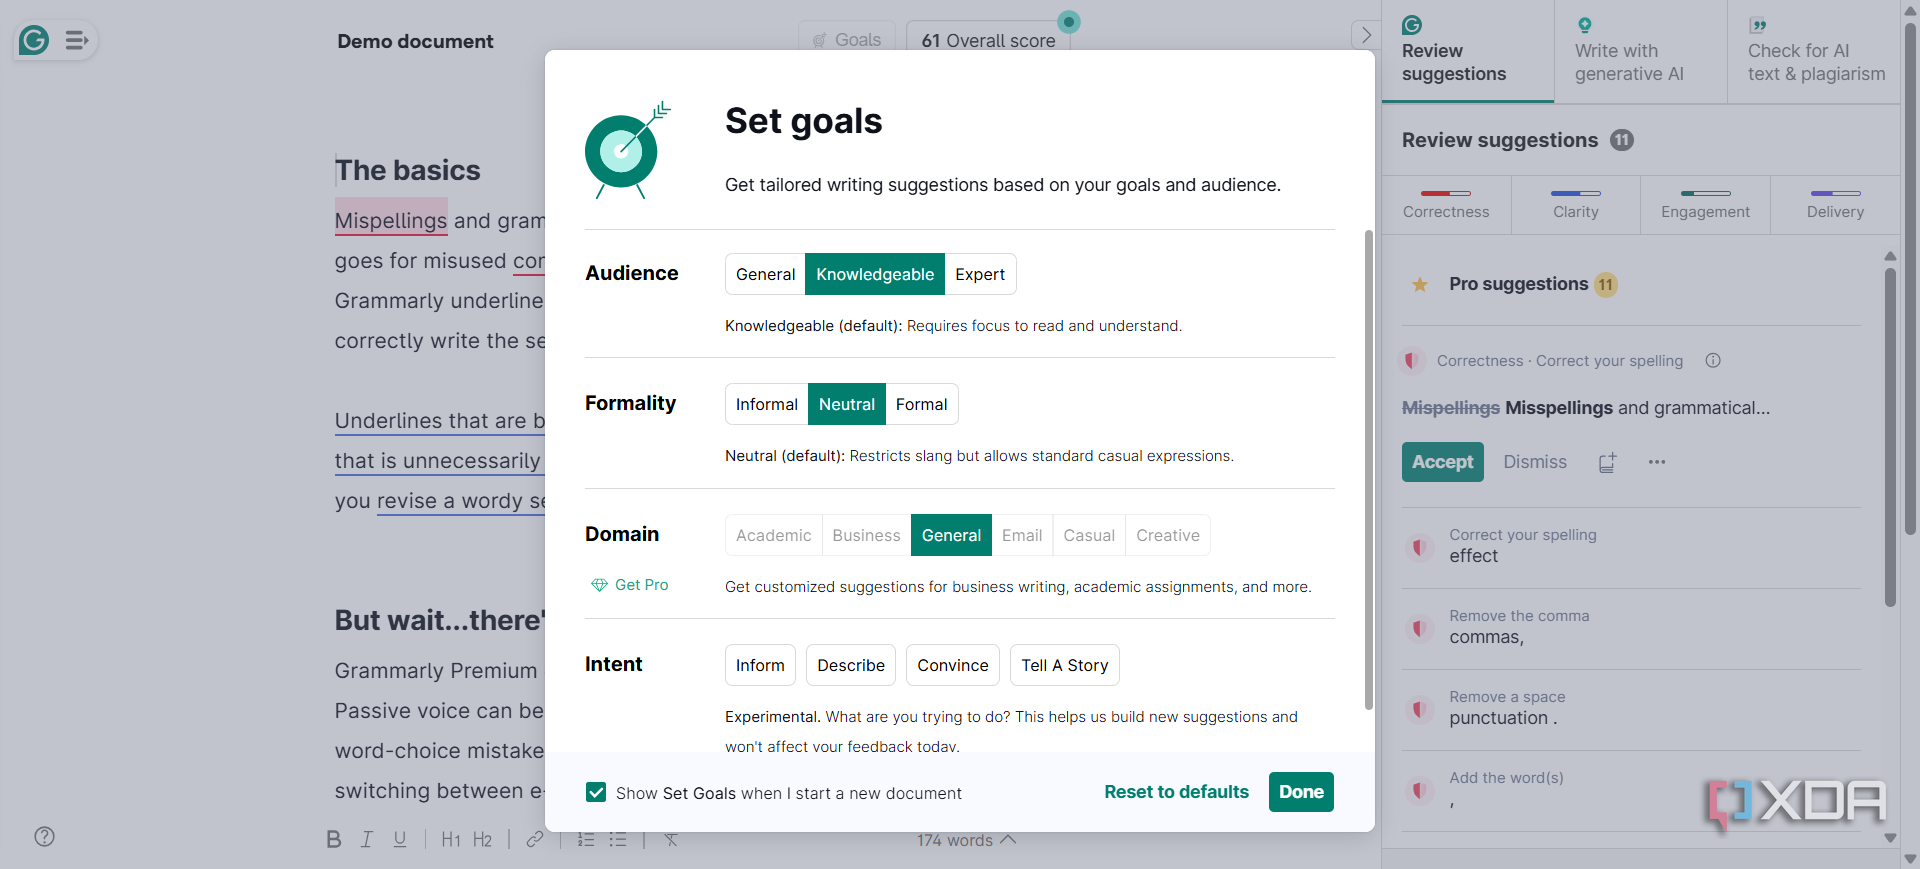The height and width of the screenshot is (869, 1920).
Task: Select the Creative domain option
Action: click(x=1168, y=535)
